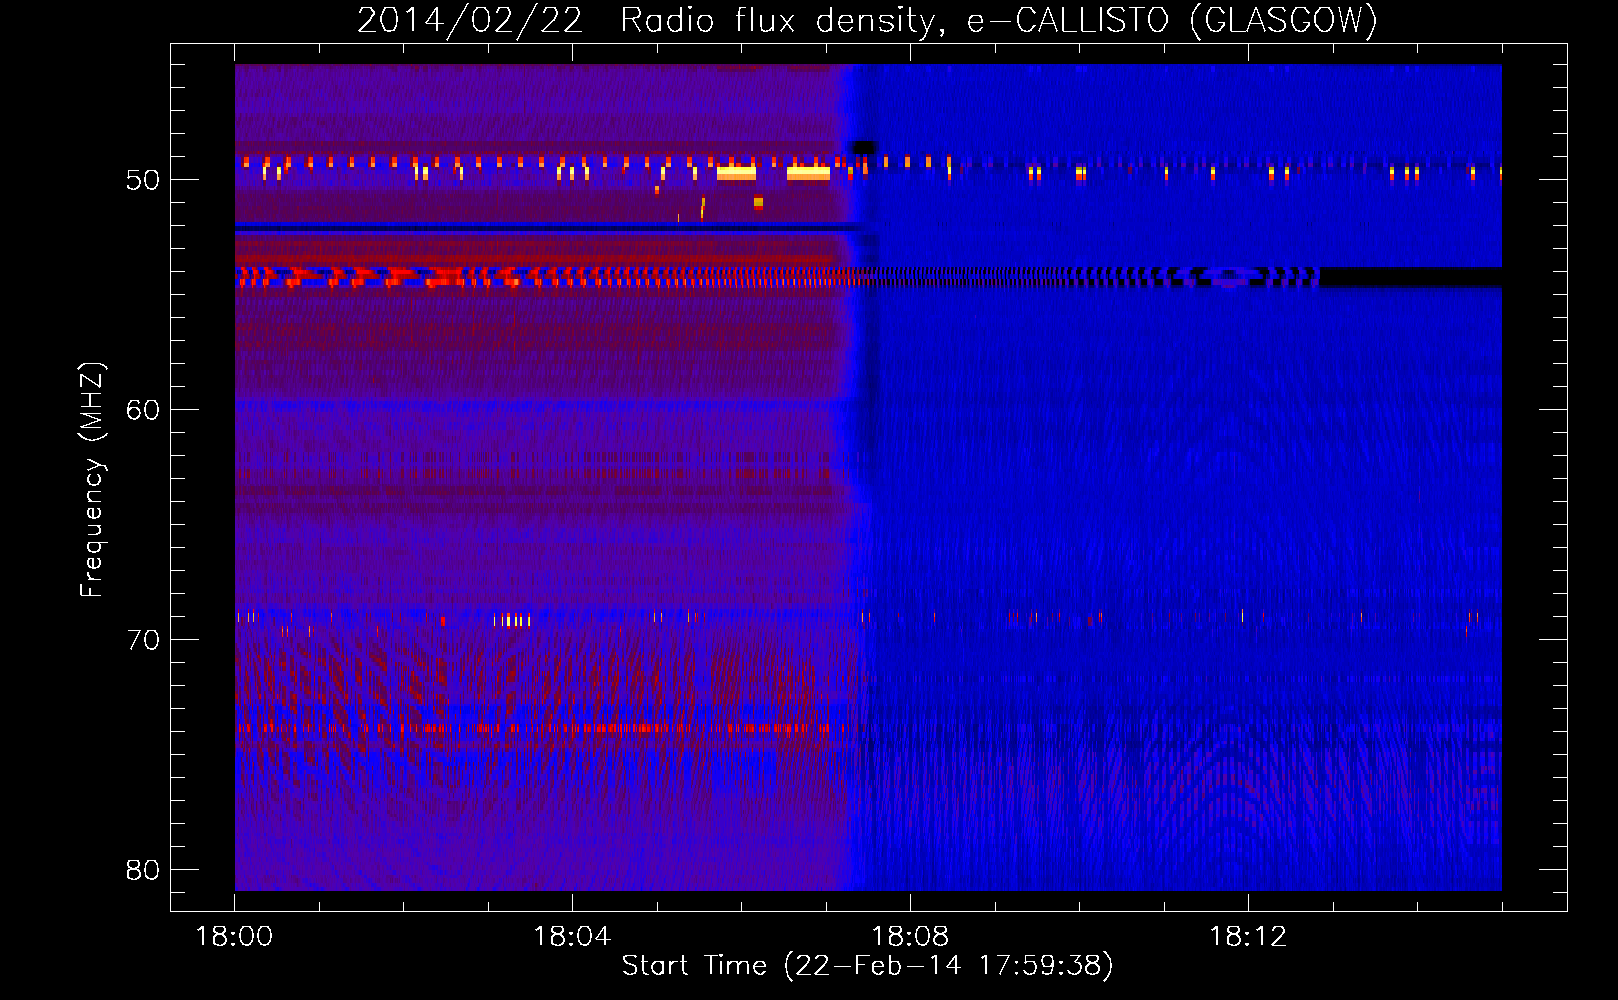The image size is (1618, 1000).
Task: Click the 70 MHz frequency tick label
Action: 143,640
